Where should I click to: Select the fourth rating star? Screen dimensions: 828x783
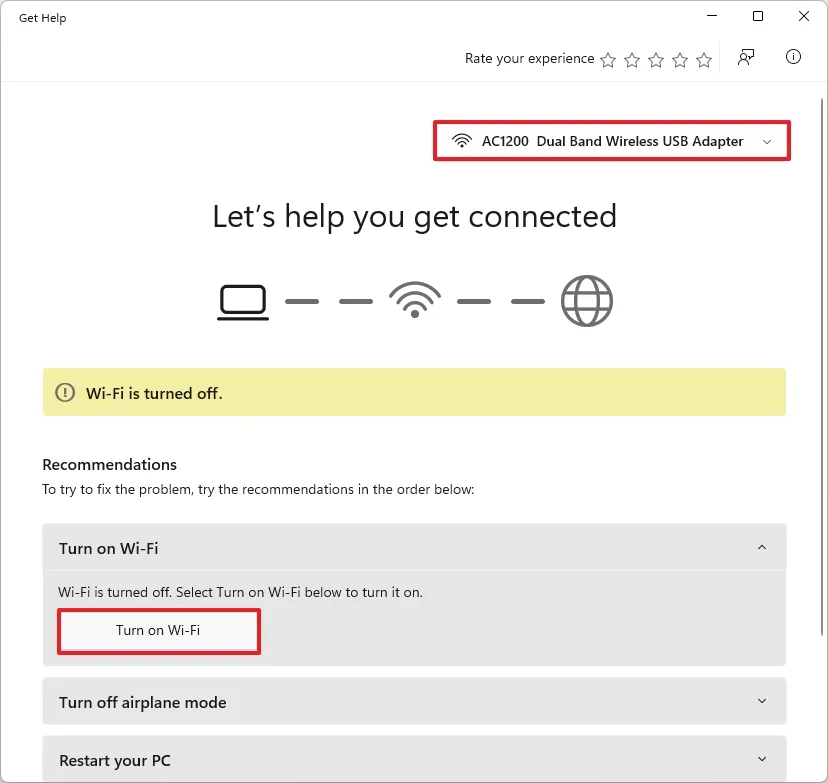coord(680,60)
